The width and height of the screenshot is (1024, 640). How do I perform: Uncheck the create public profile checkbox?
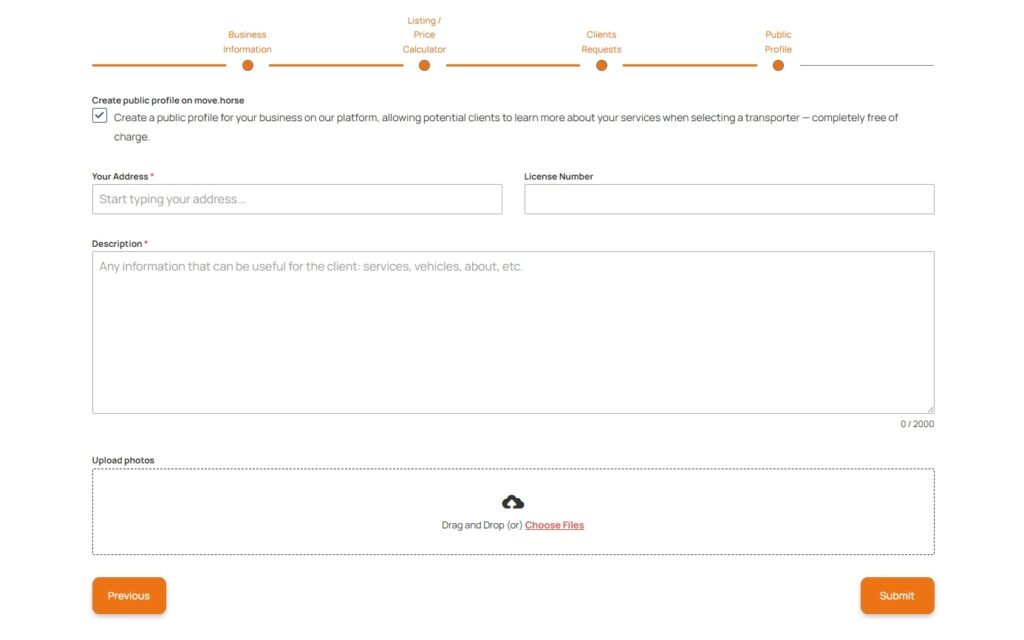pyautogui.click(x=100, y=116)
